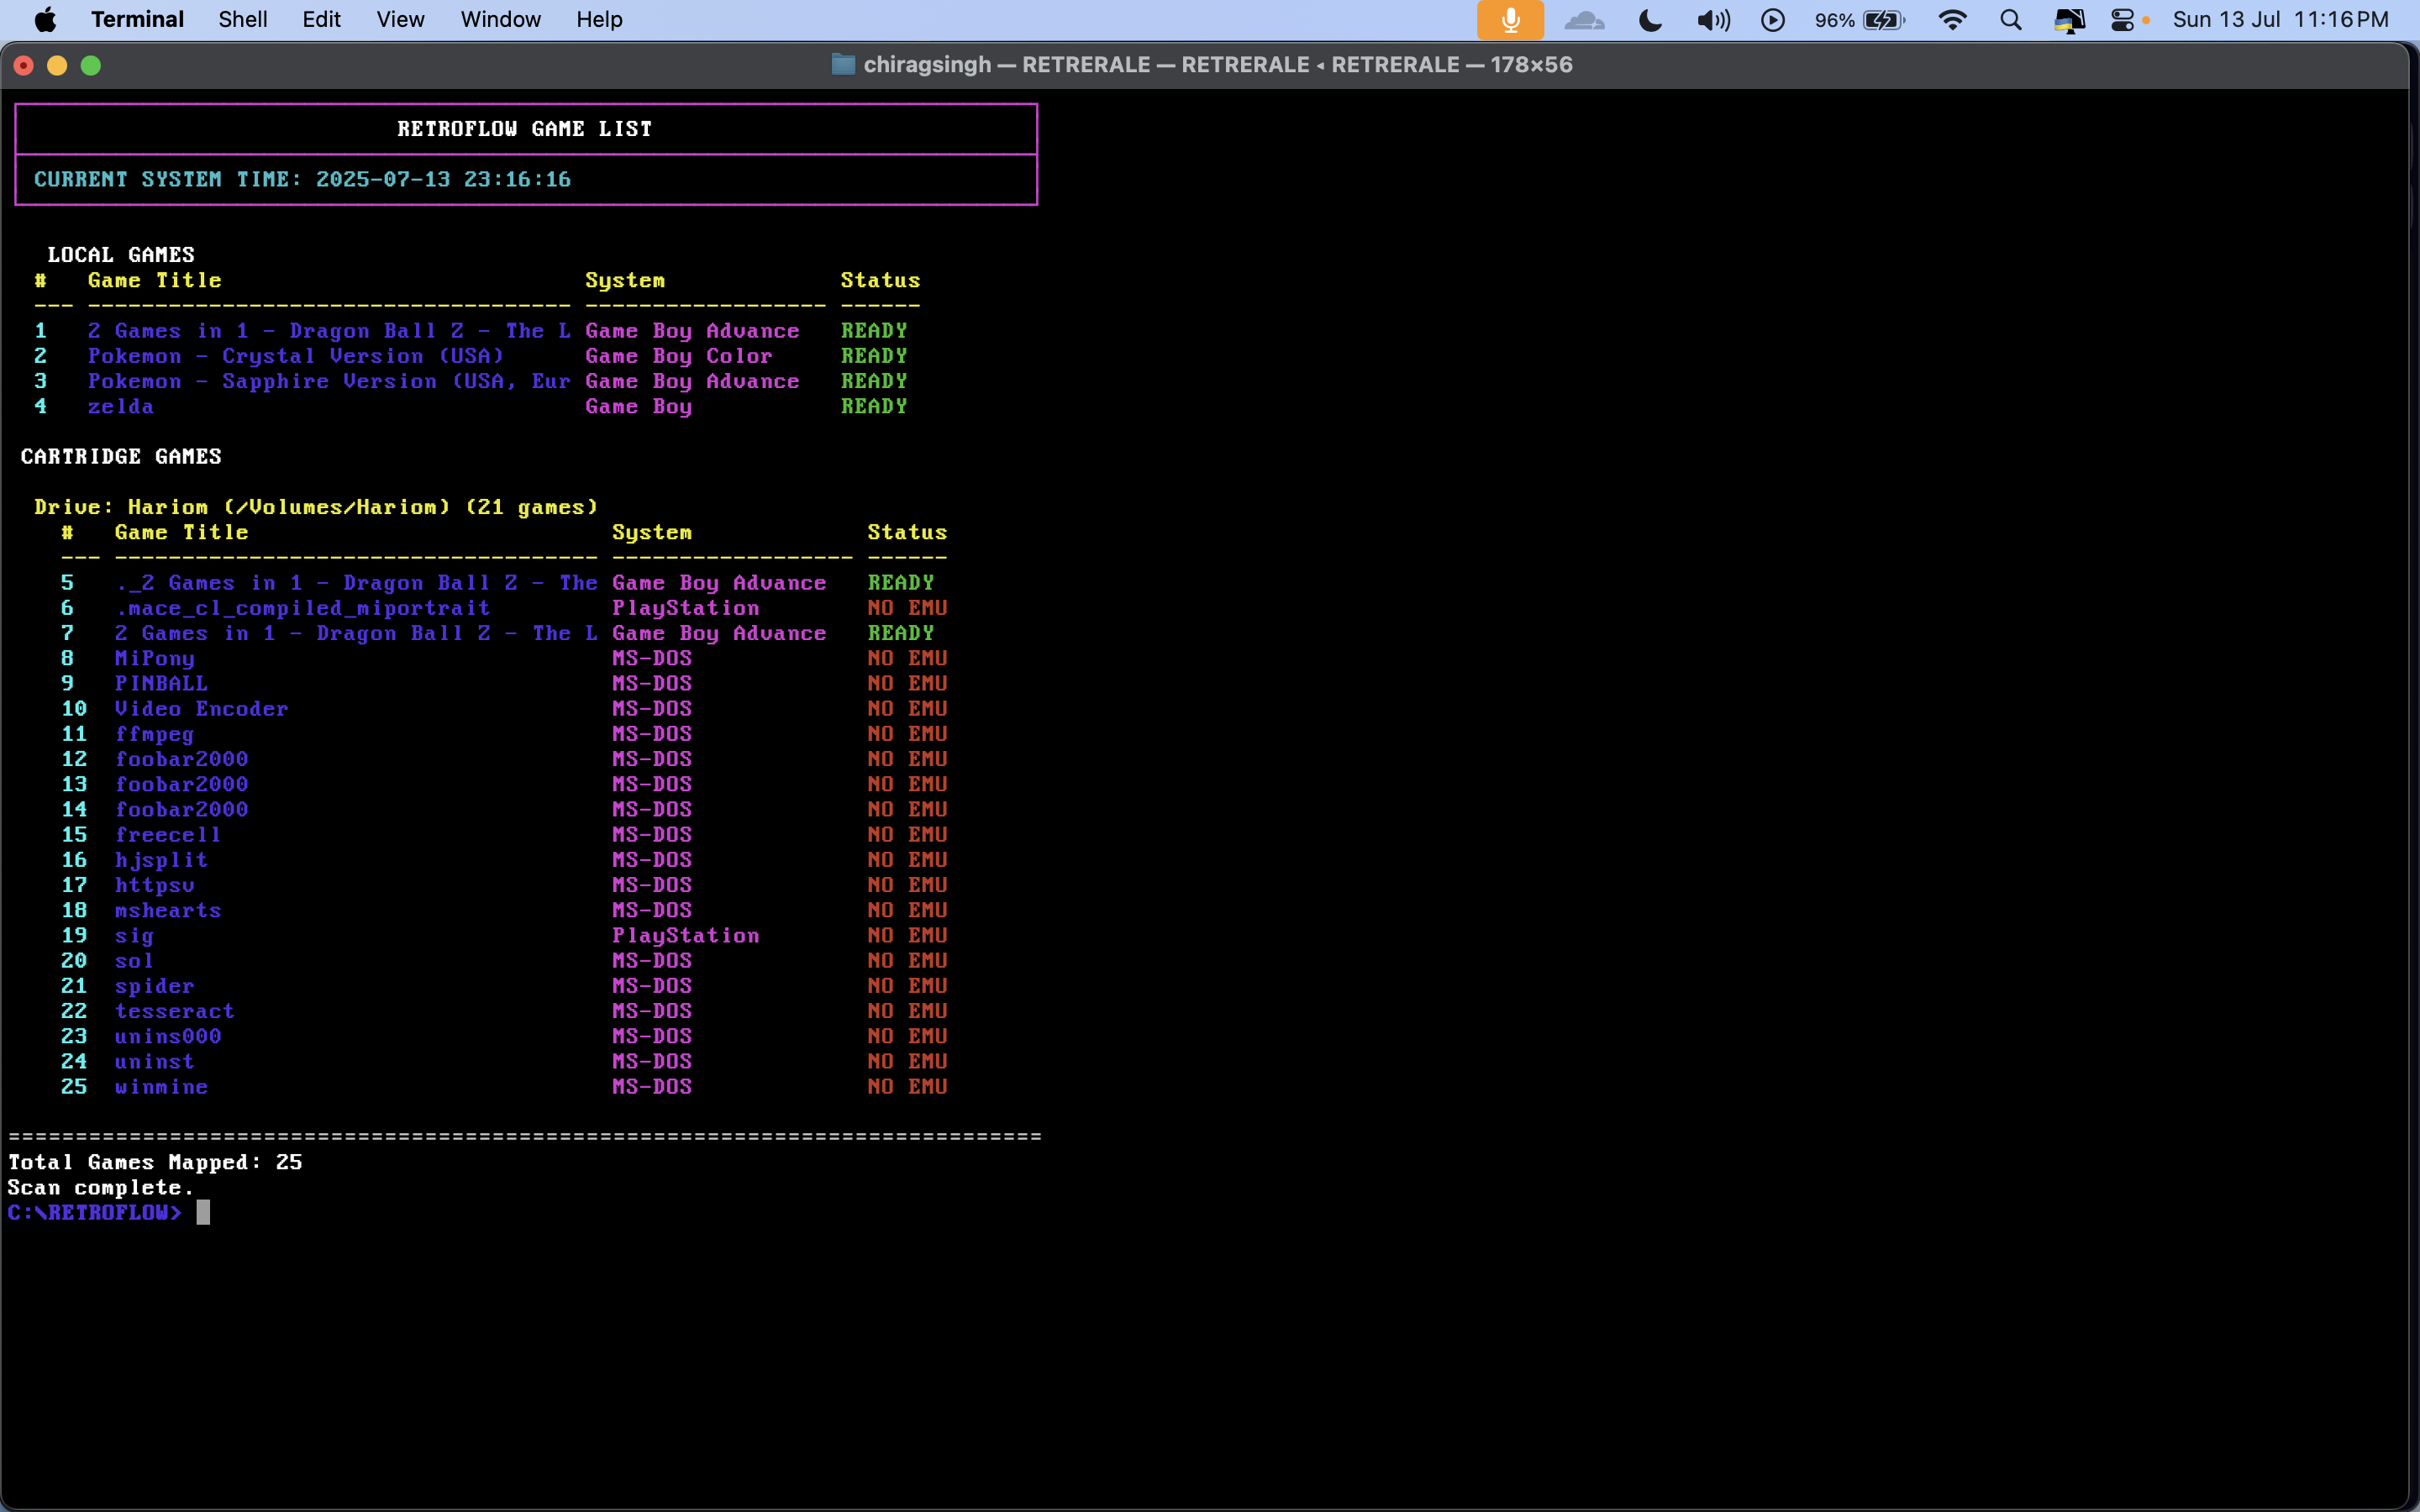Open the Apple menu
Screen dimensions: 2420x1512
tap(45, 20)
